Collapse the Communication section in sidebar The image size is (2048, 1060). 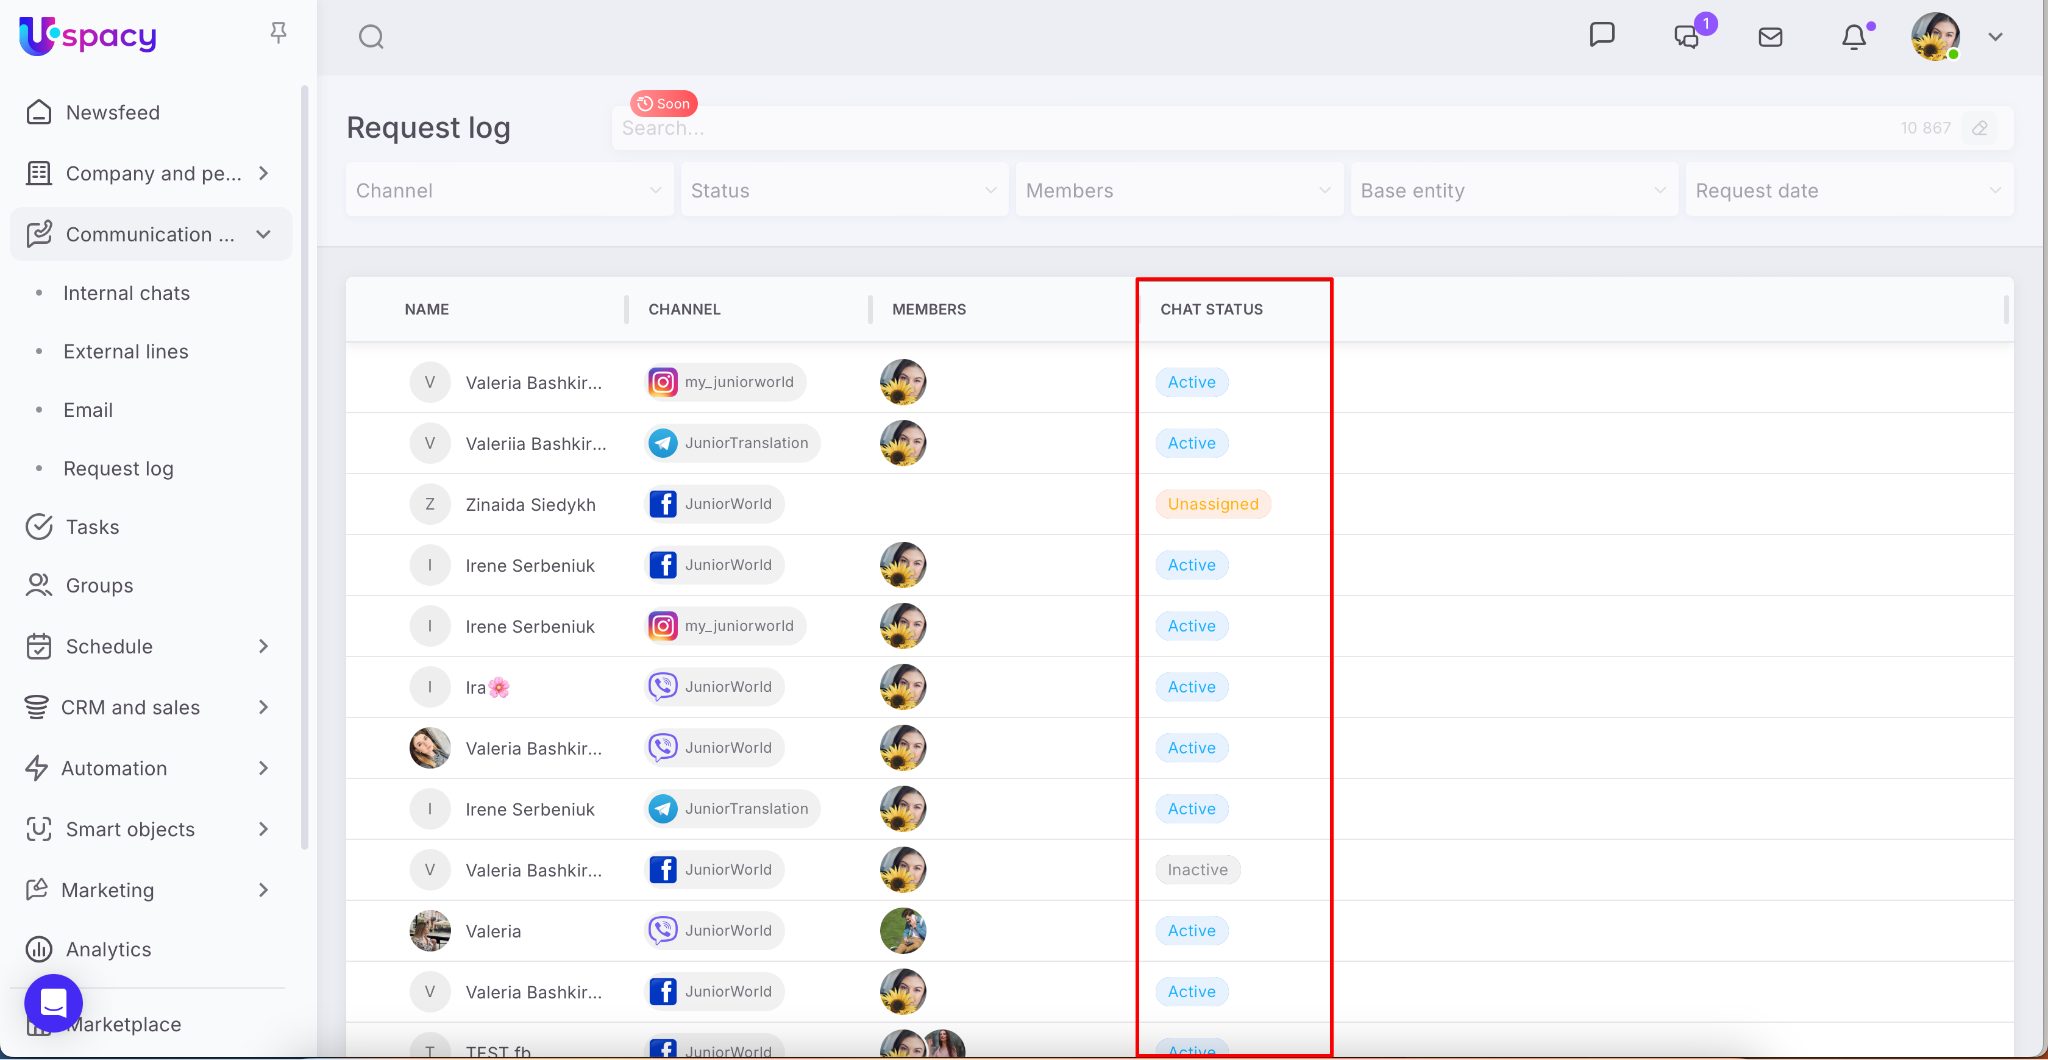(264, 234)
